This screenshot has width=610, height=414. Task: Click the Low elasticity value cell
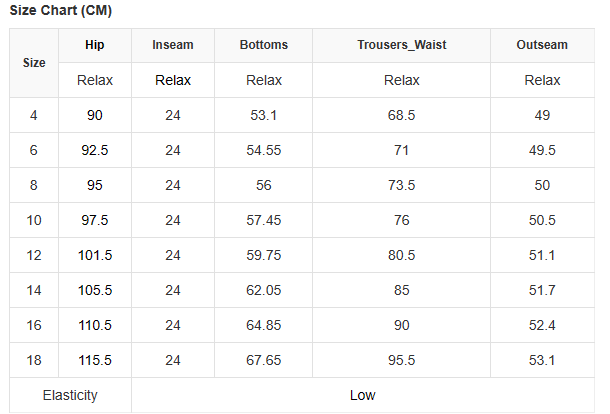(x=362, y=395)
